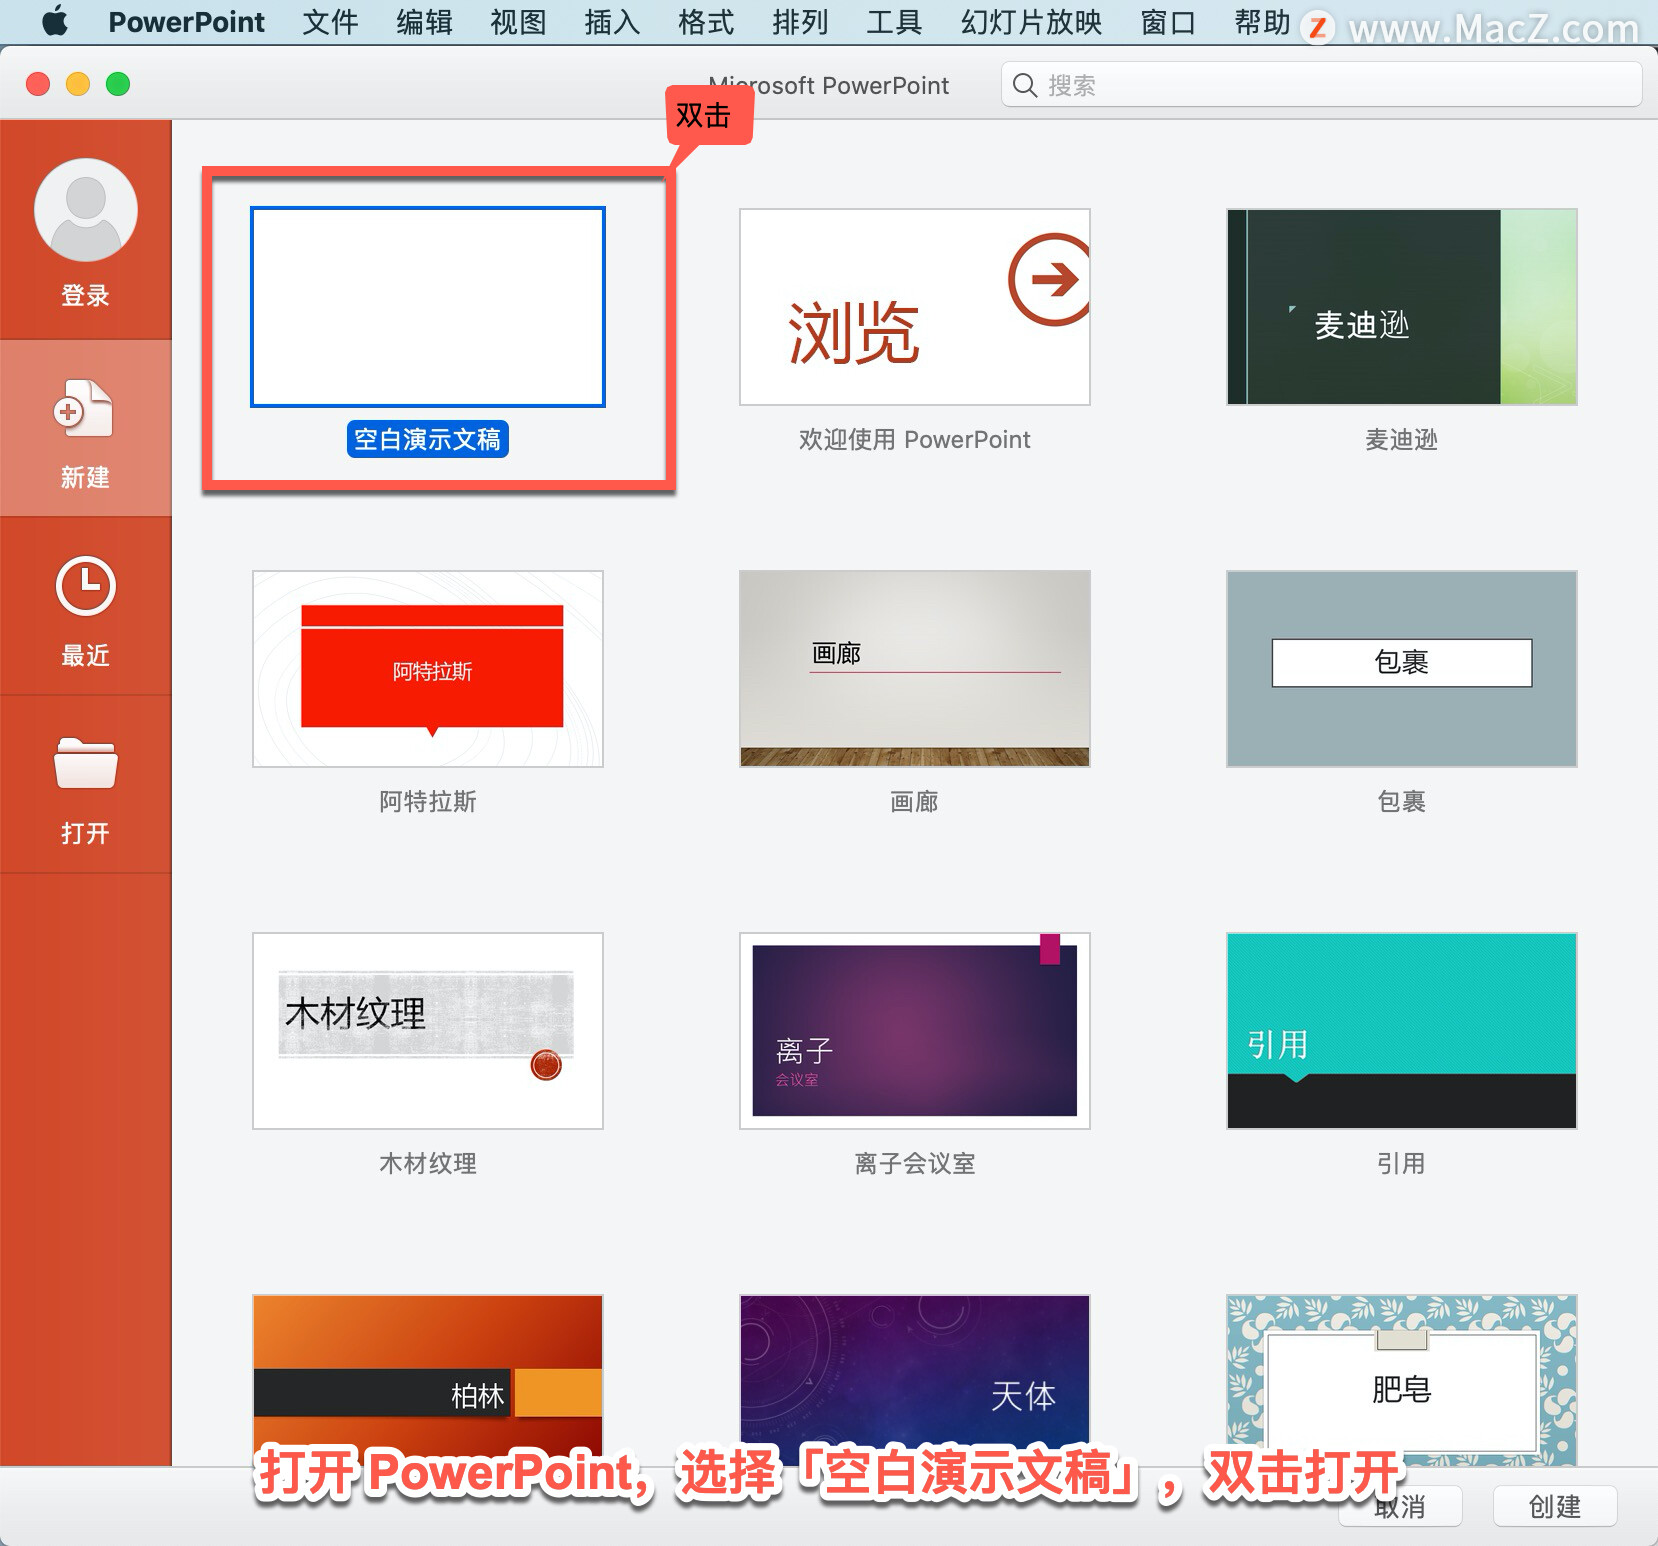Choose the Parcel template thumbnail

tap(1402, 669)
